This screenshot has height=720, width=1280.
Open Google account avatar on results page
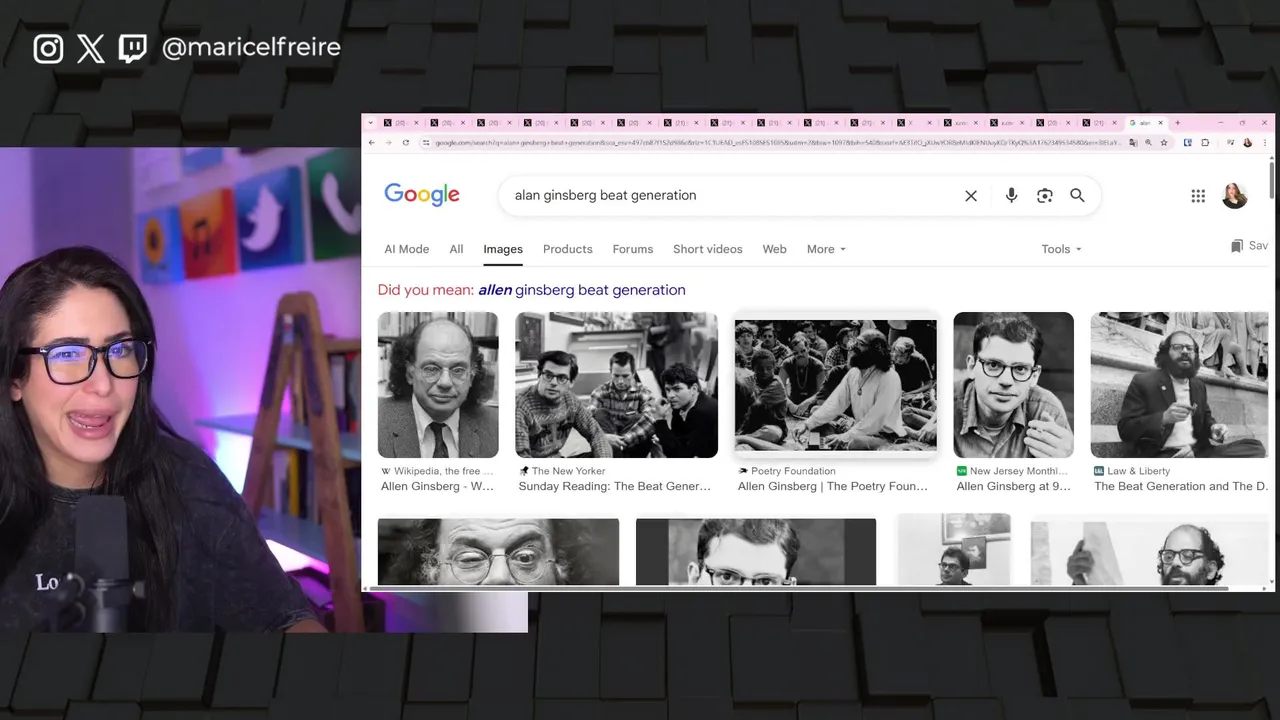(x=1235, y=196)
